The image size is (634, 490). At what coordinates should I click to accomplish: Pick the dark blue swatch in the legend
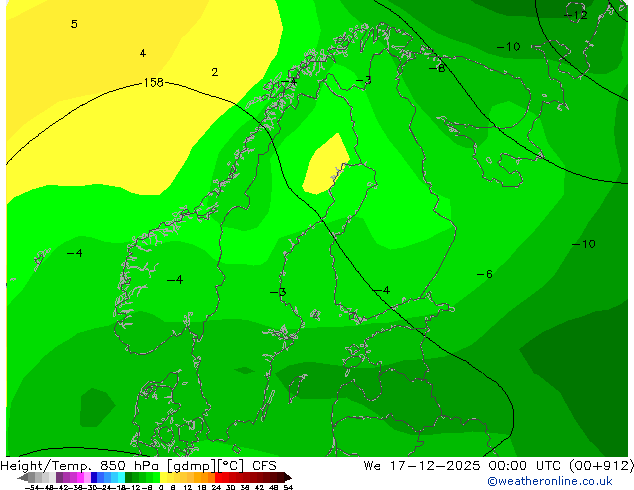point(94,477)
